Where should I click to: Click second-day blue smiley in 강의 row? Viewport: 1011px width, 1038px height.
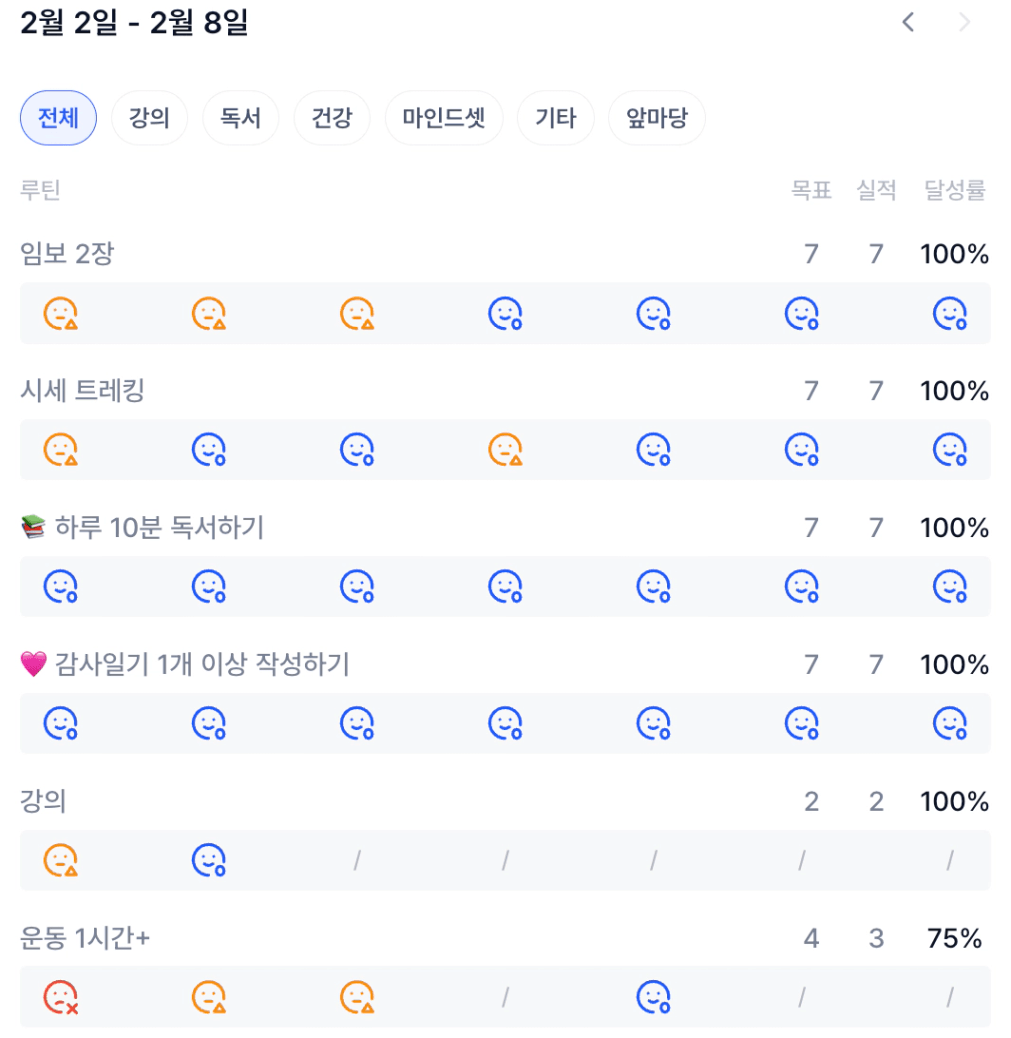click(209, 860)
